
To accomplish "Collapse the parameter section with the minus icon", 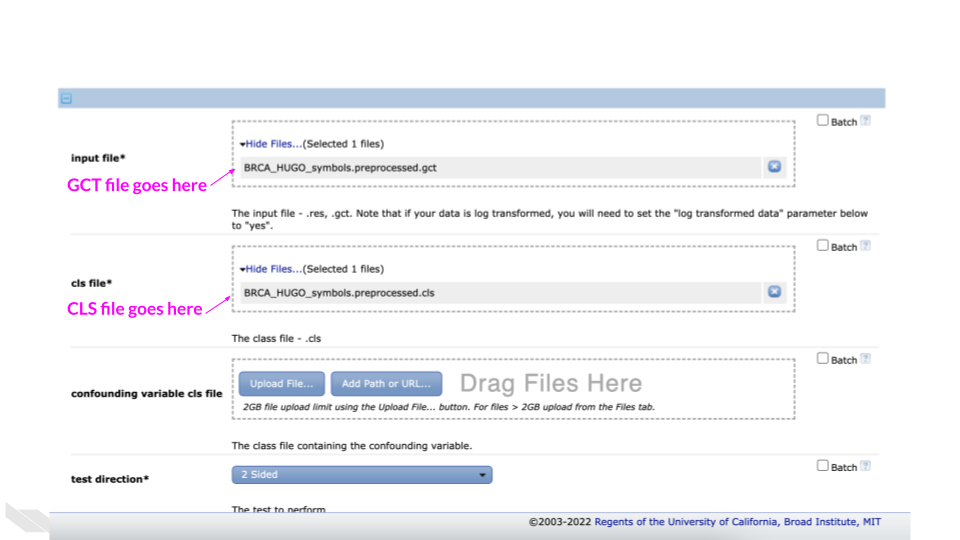I will [x=66, y=99].
